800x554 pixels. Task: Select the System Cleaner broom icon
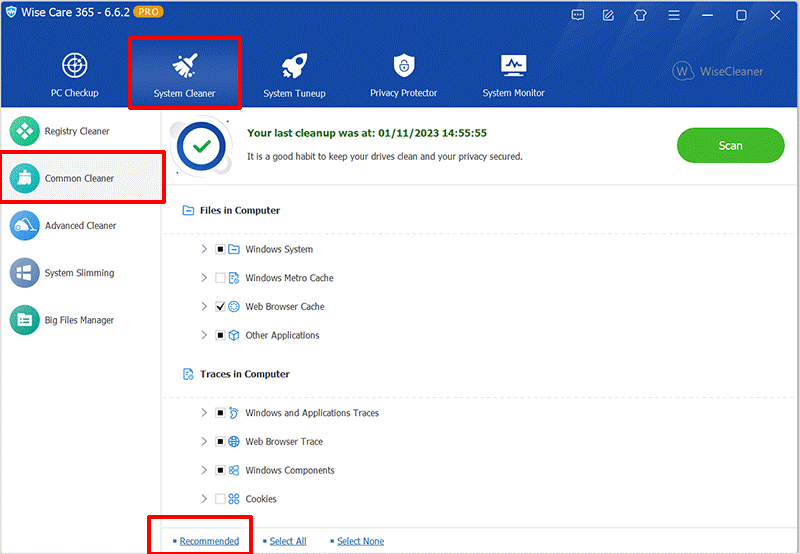[x=184, y=66]
